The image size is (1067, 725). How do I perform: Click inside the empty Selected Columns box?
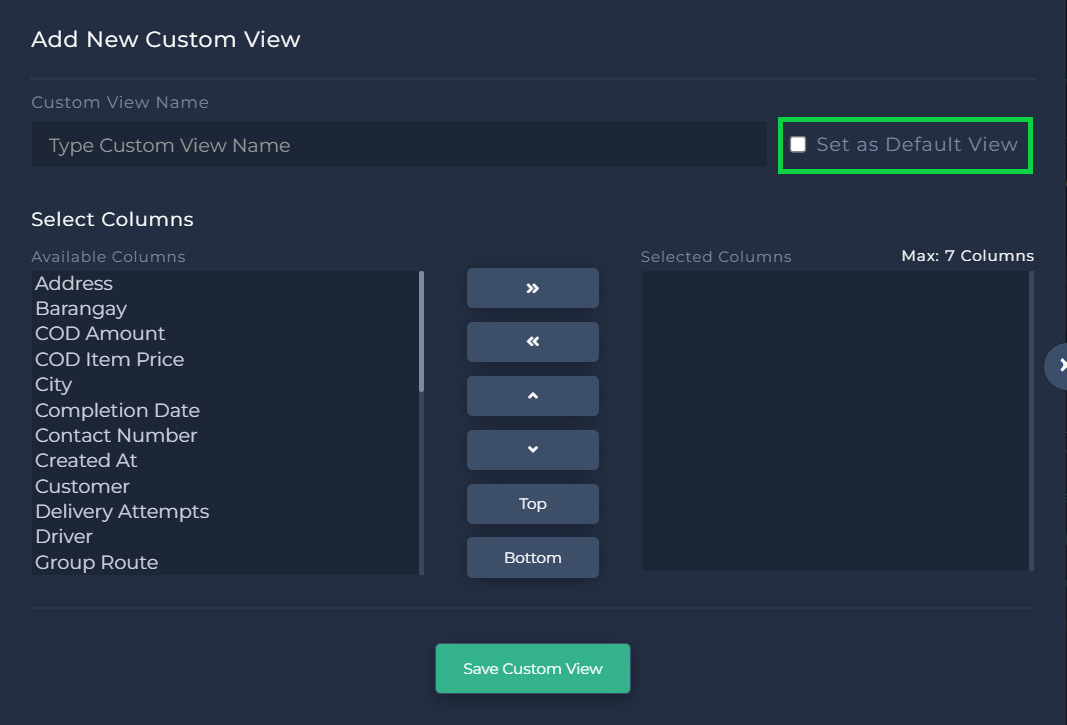(x=835, y=420)
